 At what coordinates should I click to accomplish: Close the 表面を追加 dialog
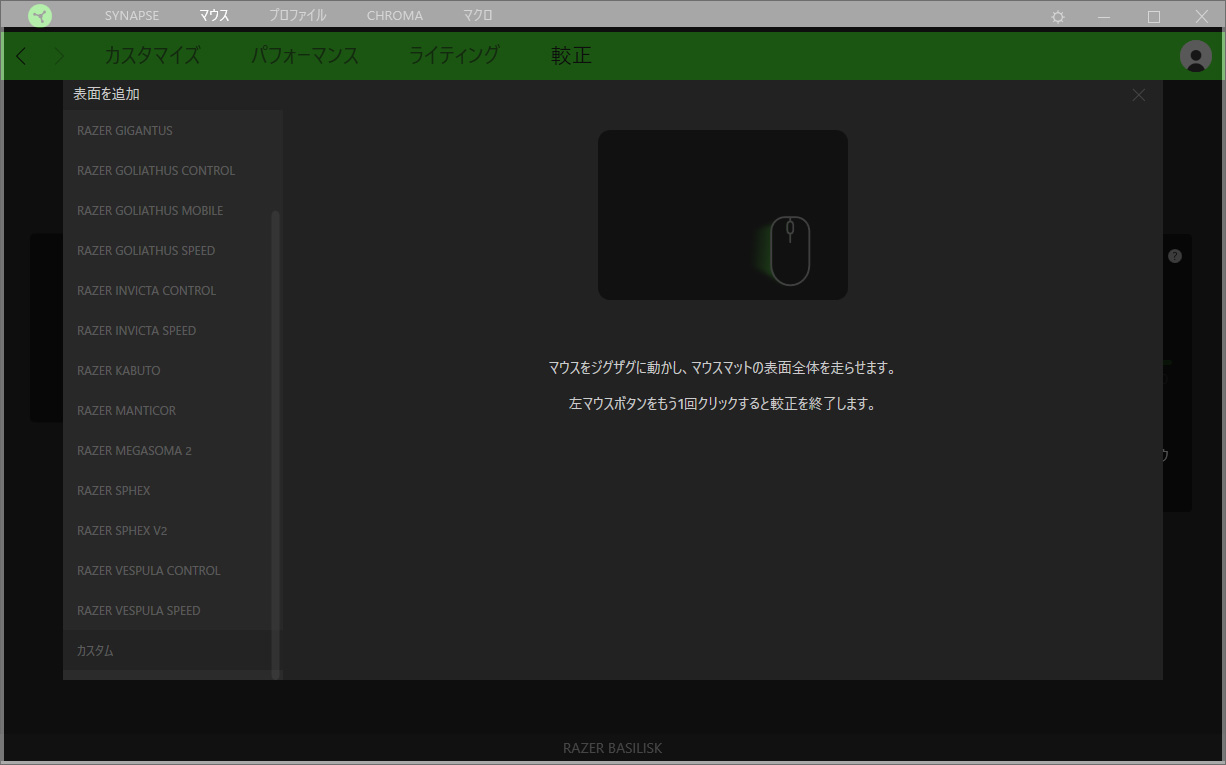(x=1138, y=95)
